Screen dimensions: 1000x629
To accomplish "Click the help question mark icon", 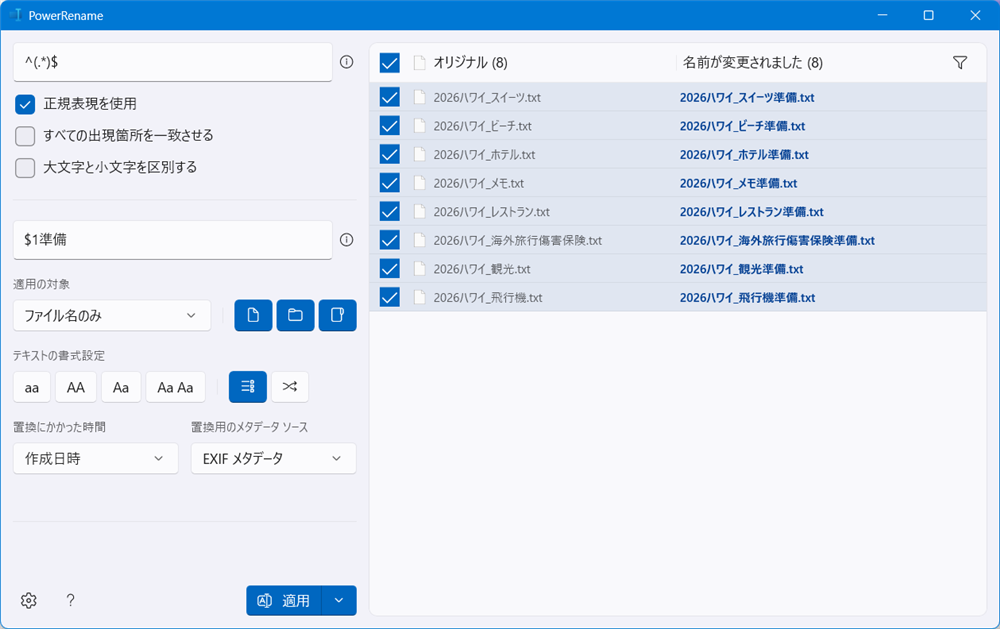I will pos(70,600).
